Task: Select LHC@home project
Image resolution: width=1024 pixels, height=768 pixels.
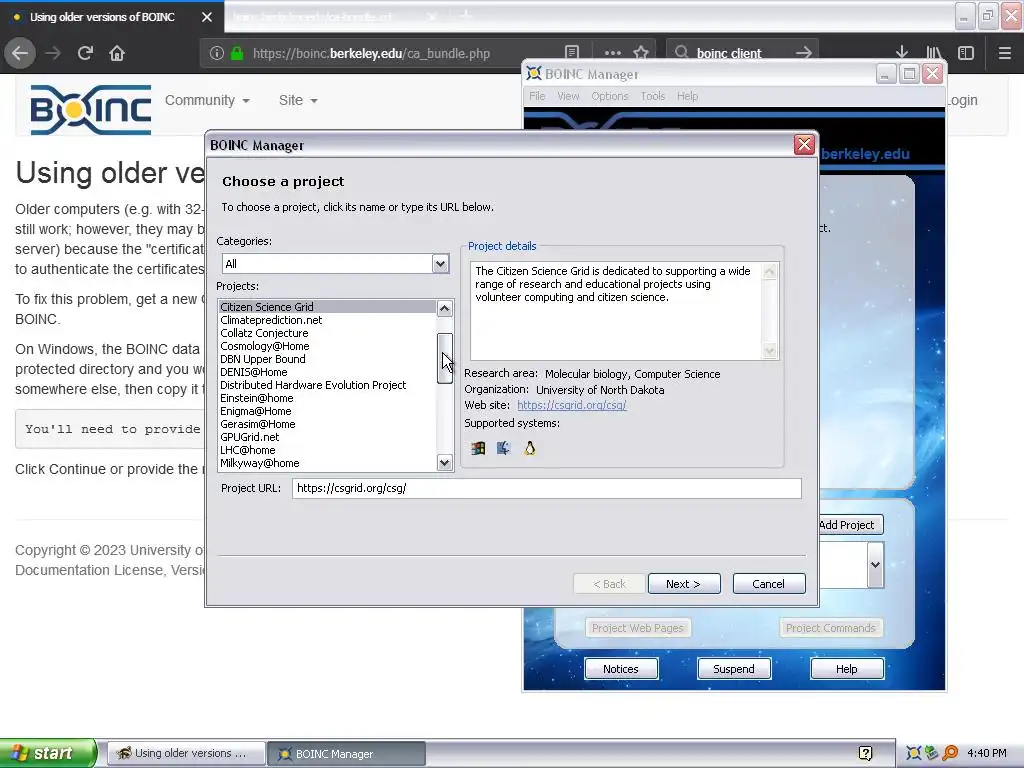Action: [328, 450]
